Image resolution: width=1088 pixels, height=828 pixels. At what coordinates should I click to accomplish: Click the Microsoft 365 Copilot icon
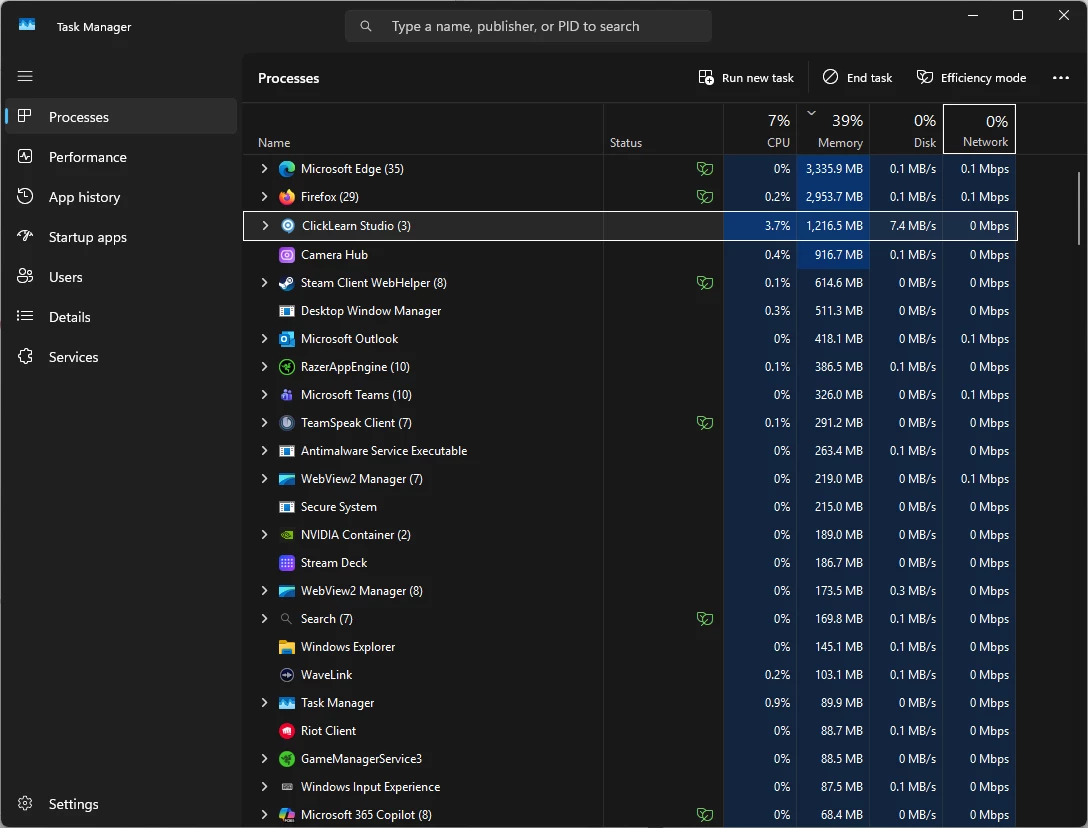tap(287, 815)
